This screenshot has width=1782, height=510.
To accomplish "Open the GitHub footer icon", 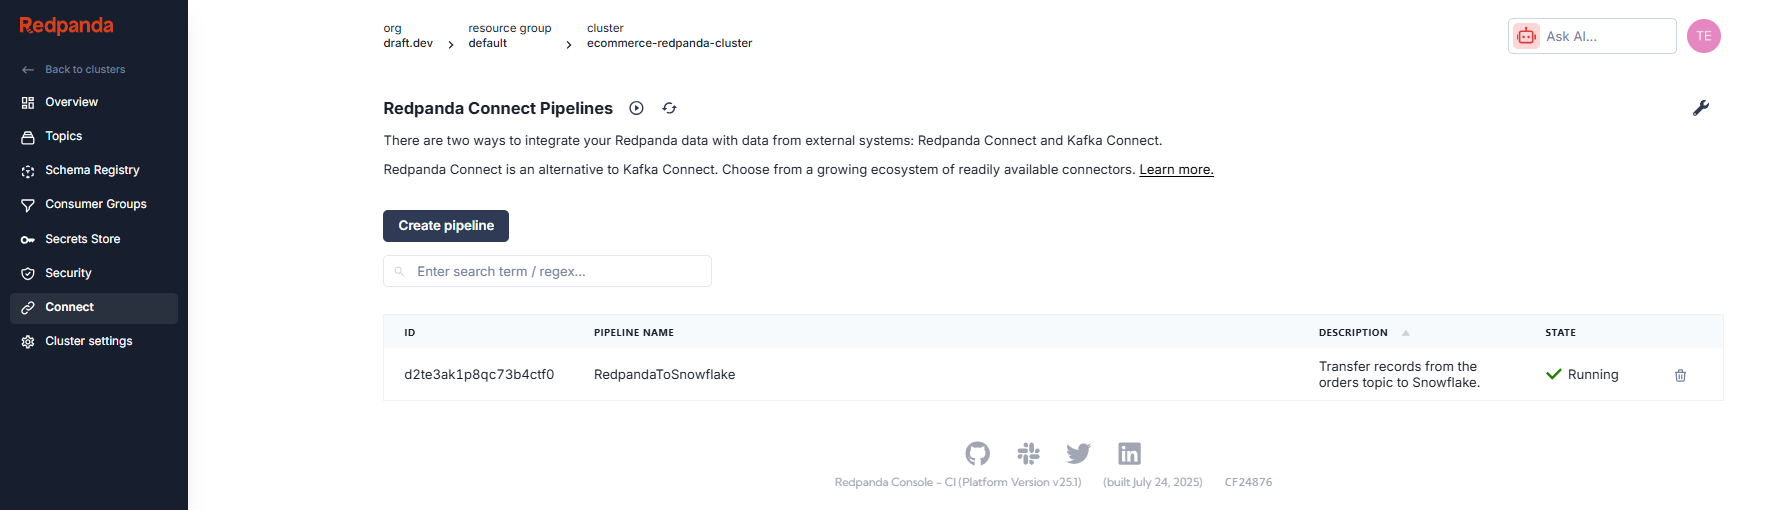I will click(x=978, y=453).
